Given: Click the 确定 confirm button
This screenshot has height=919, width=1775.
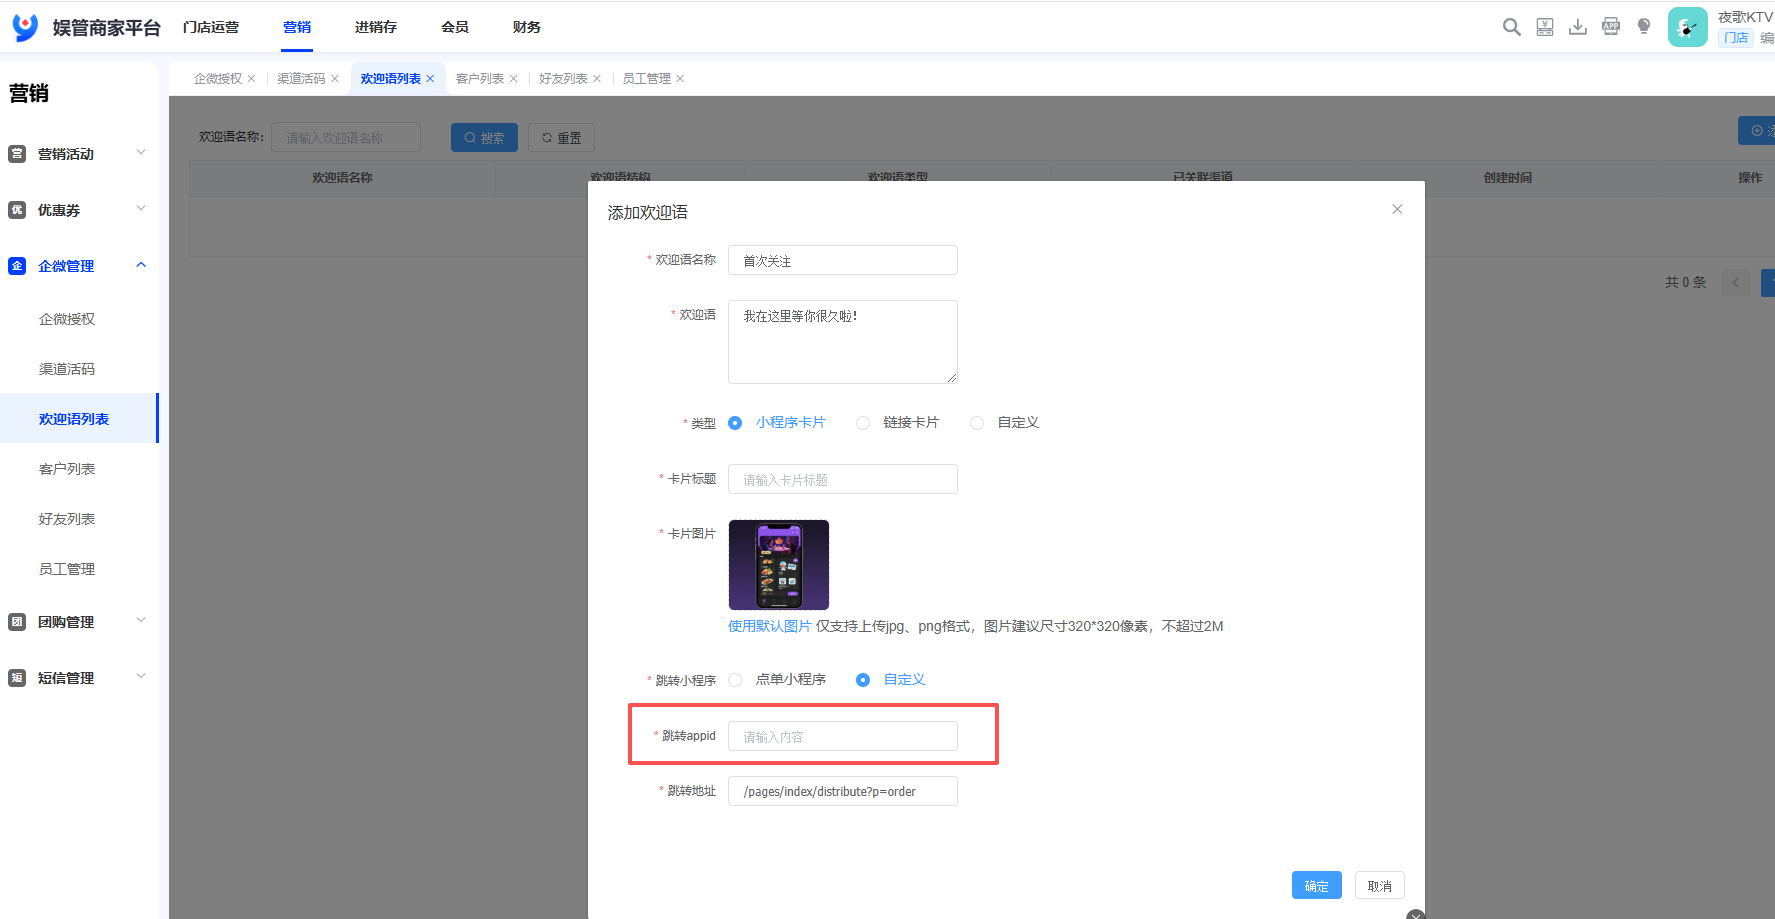Looking at the screenshot, I should tap(1316, 885).
